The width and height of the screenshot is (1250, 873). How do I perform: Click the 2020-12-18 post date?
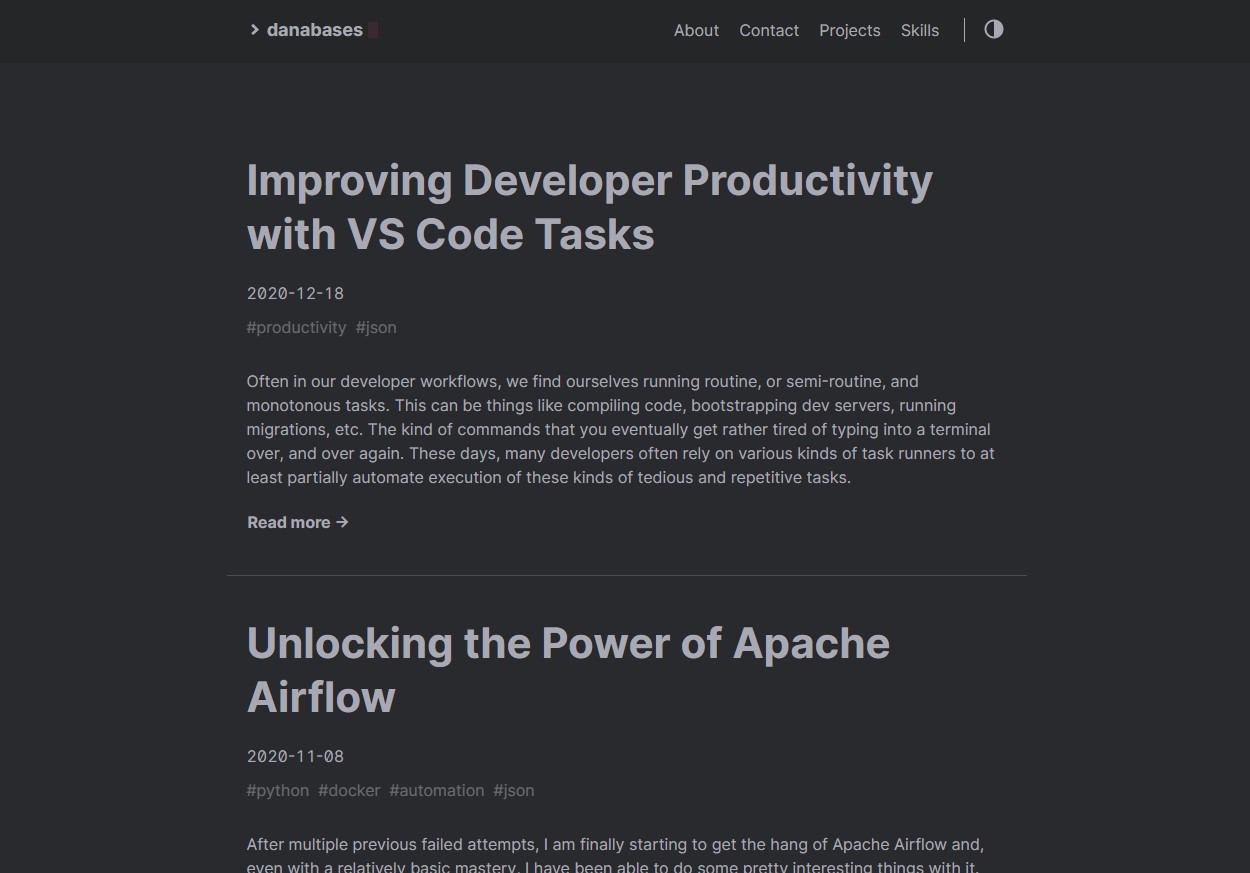295,293
